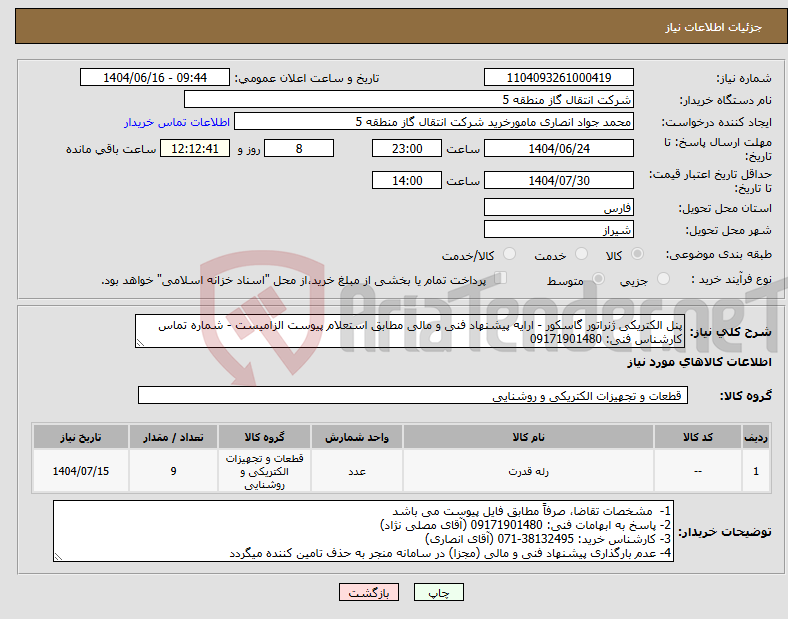Click response deadline date 1404/06/24

tap(558, 148)
